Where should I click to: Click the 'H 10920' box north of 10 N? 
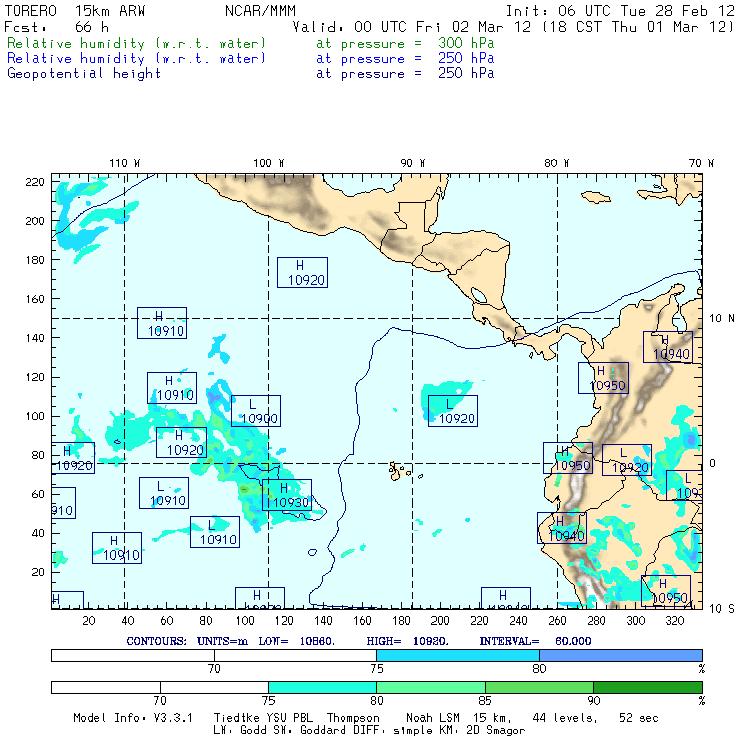pyautogui.click(x=302, y=272)
